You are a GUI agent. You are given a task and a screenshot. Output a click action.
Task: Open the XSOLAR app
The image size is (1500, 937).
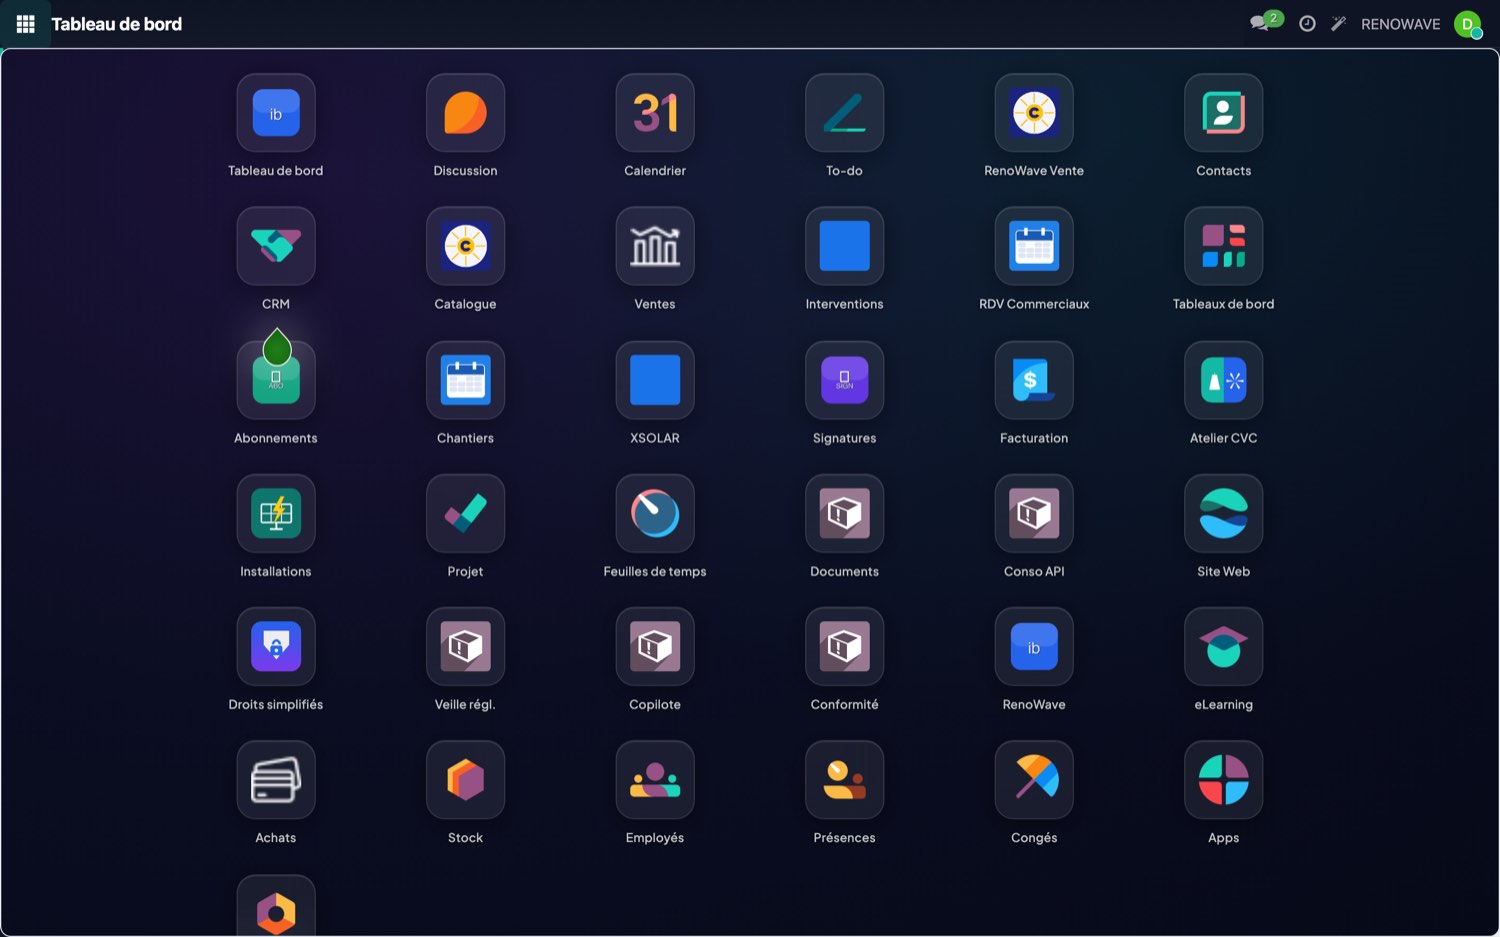pos(655,380)
